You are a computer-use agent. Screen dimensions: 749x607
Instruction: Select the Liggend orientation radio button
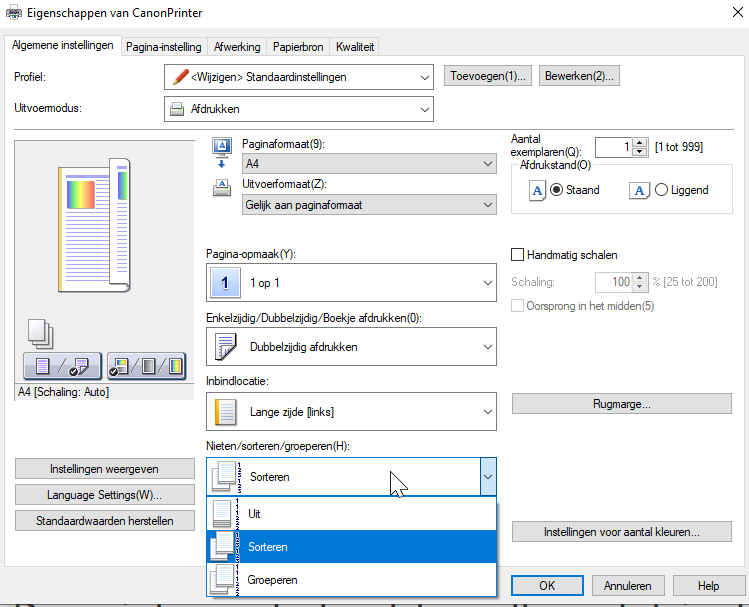[661, 190]
